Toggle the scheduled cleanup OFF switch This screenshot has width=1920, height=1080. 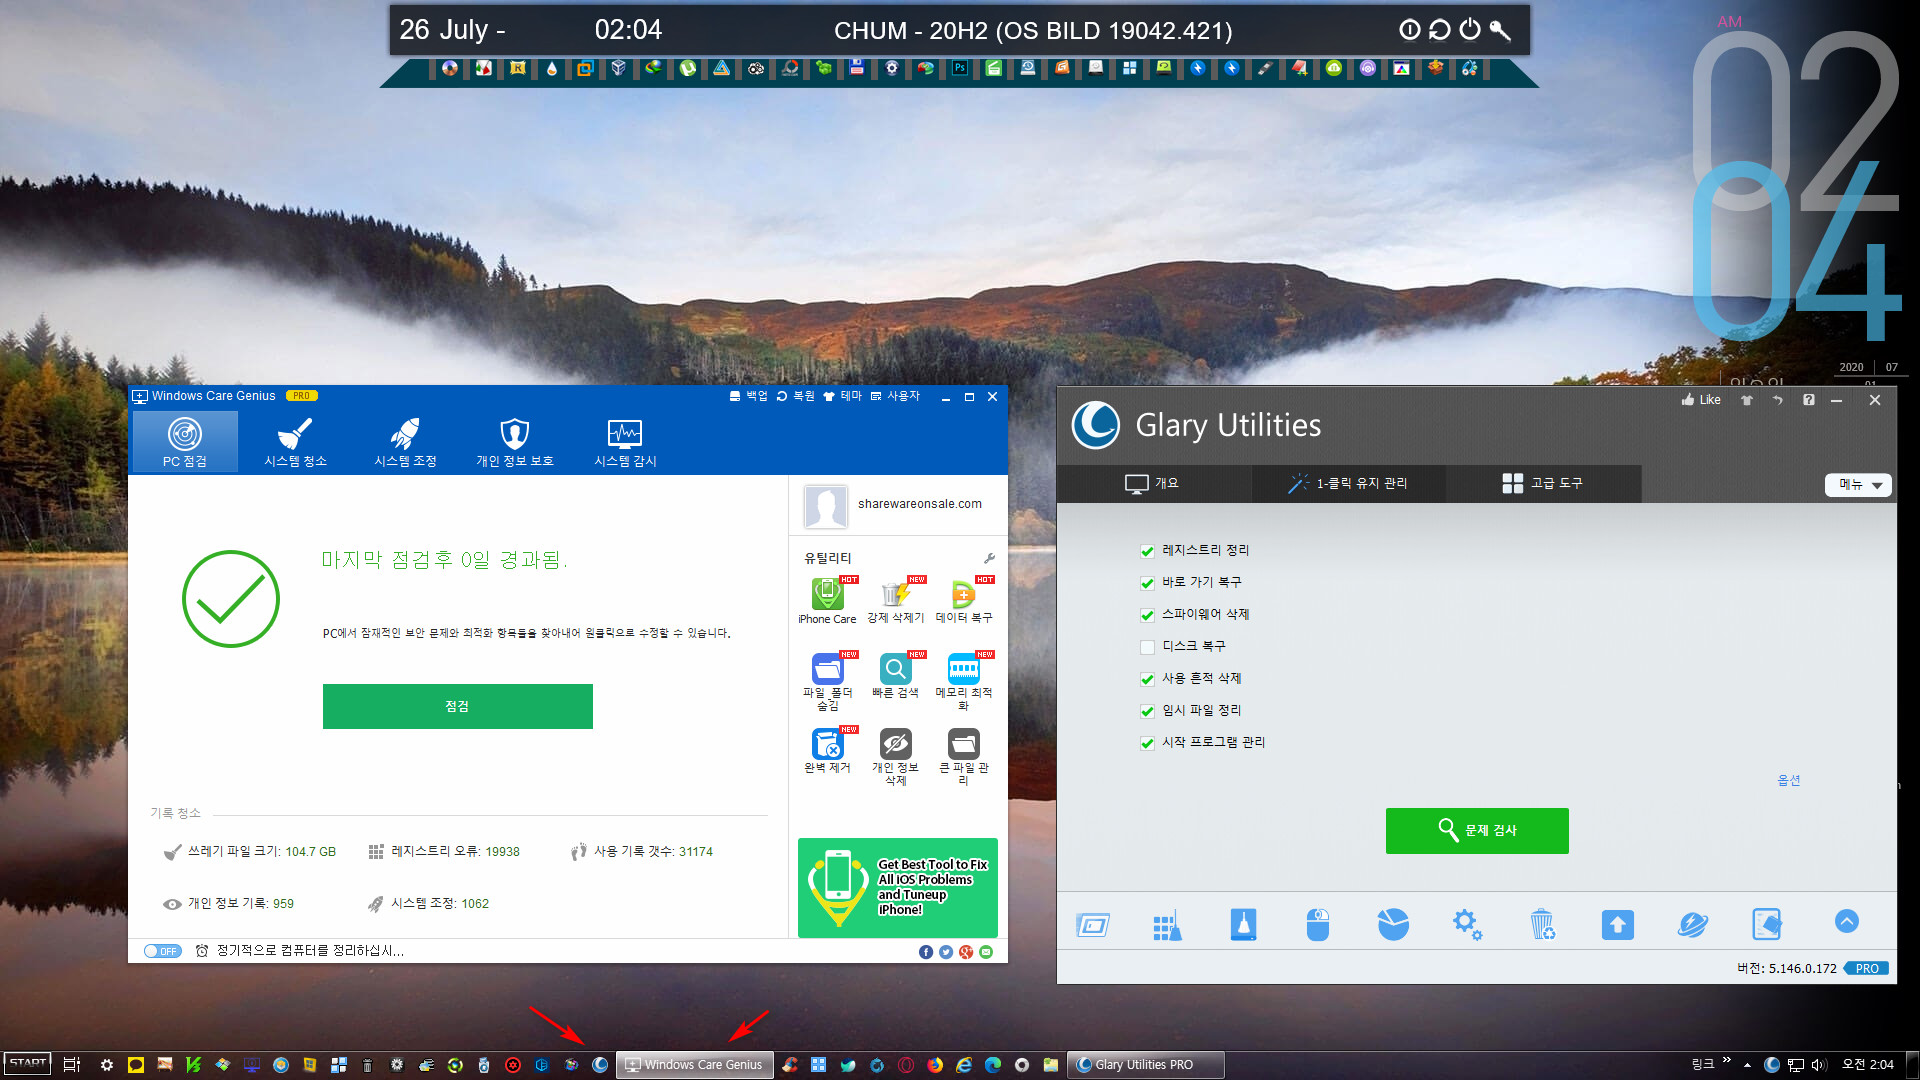[162, 951]
